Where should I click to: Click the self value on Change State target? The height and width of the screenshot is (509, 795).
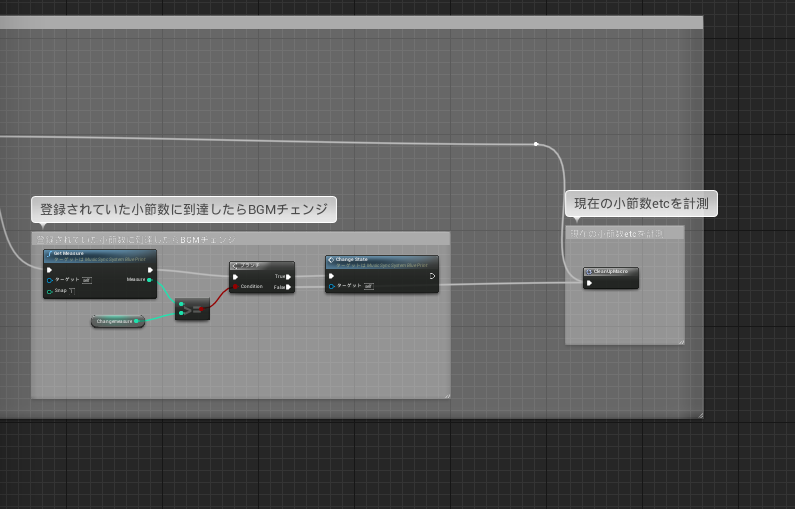(x=369, y=286)
